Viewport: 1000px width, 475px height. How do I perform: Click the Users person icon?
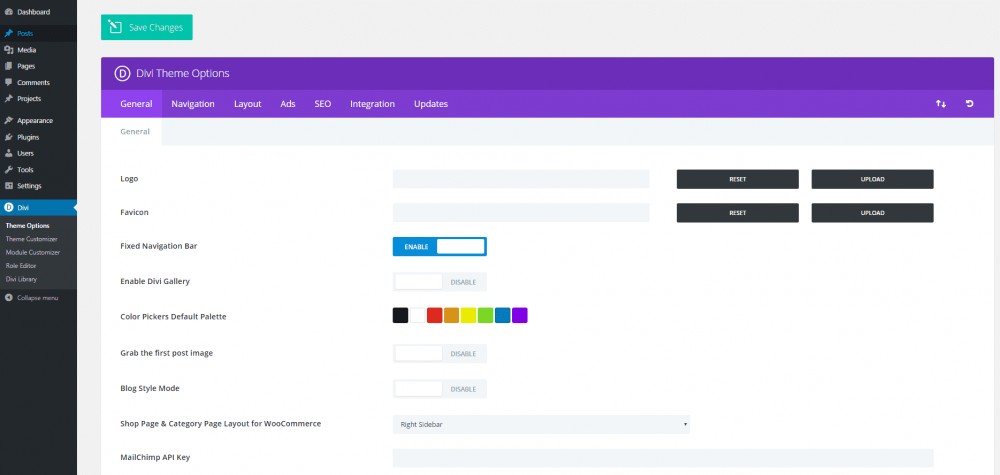8,153
